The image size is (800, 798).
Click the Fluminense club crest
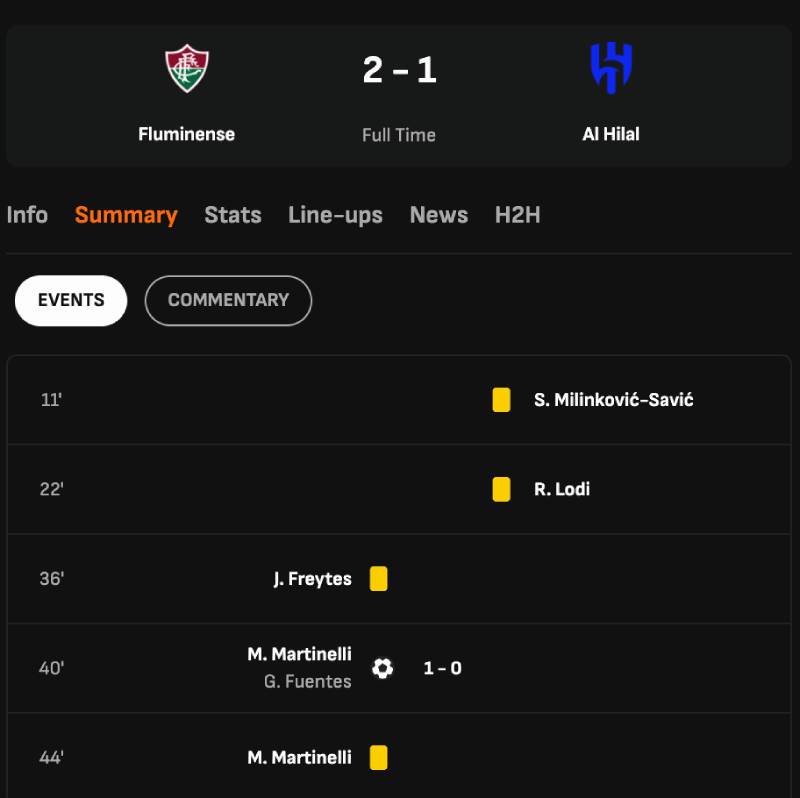187,69
